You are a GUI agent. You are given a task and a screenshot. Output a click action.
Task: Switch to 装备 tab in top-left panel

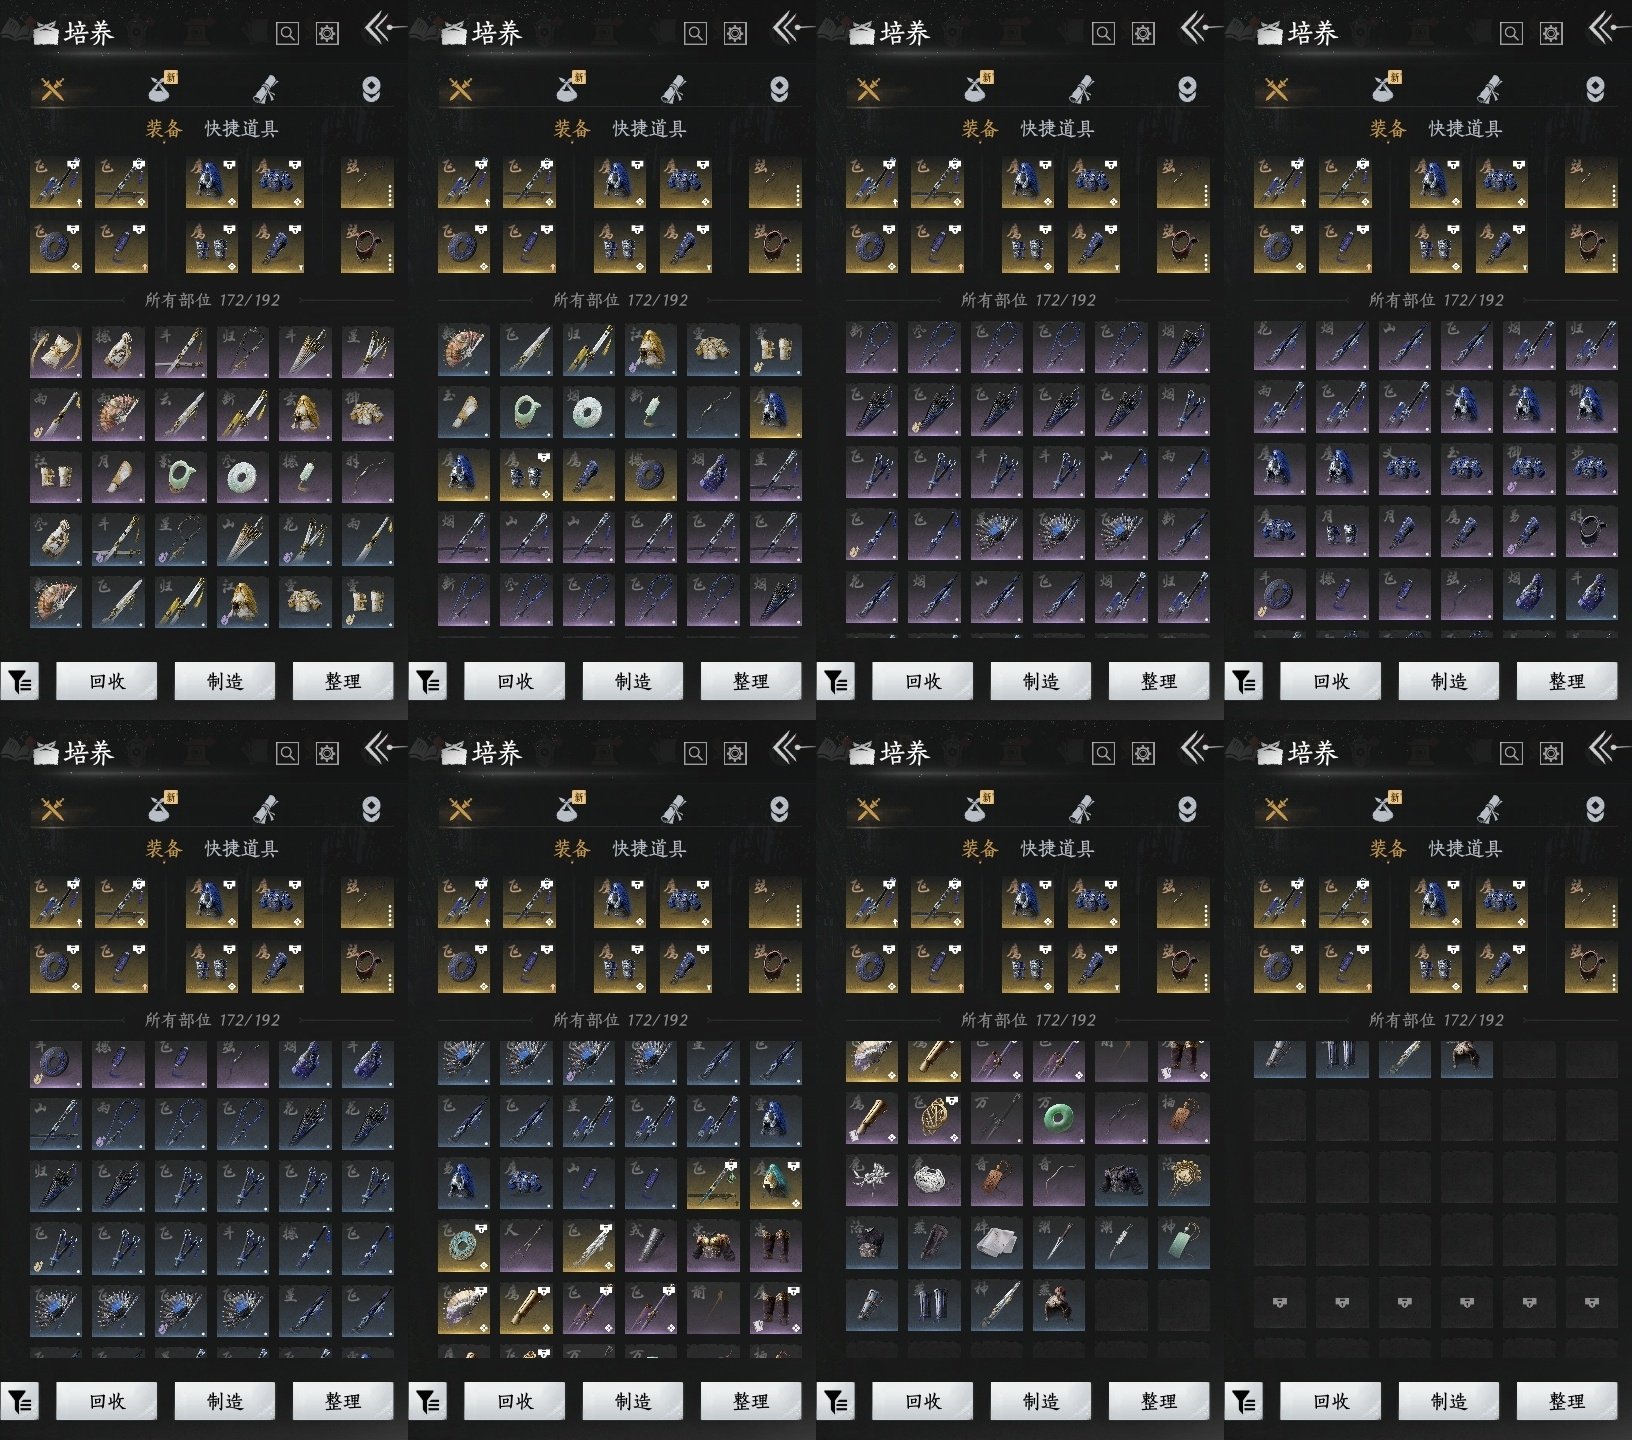coord(164,129)
